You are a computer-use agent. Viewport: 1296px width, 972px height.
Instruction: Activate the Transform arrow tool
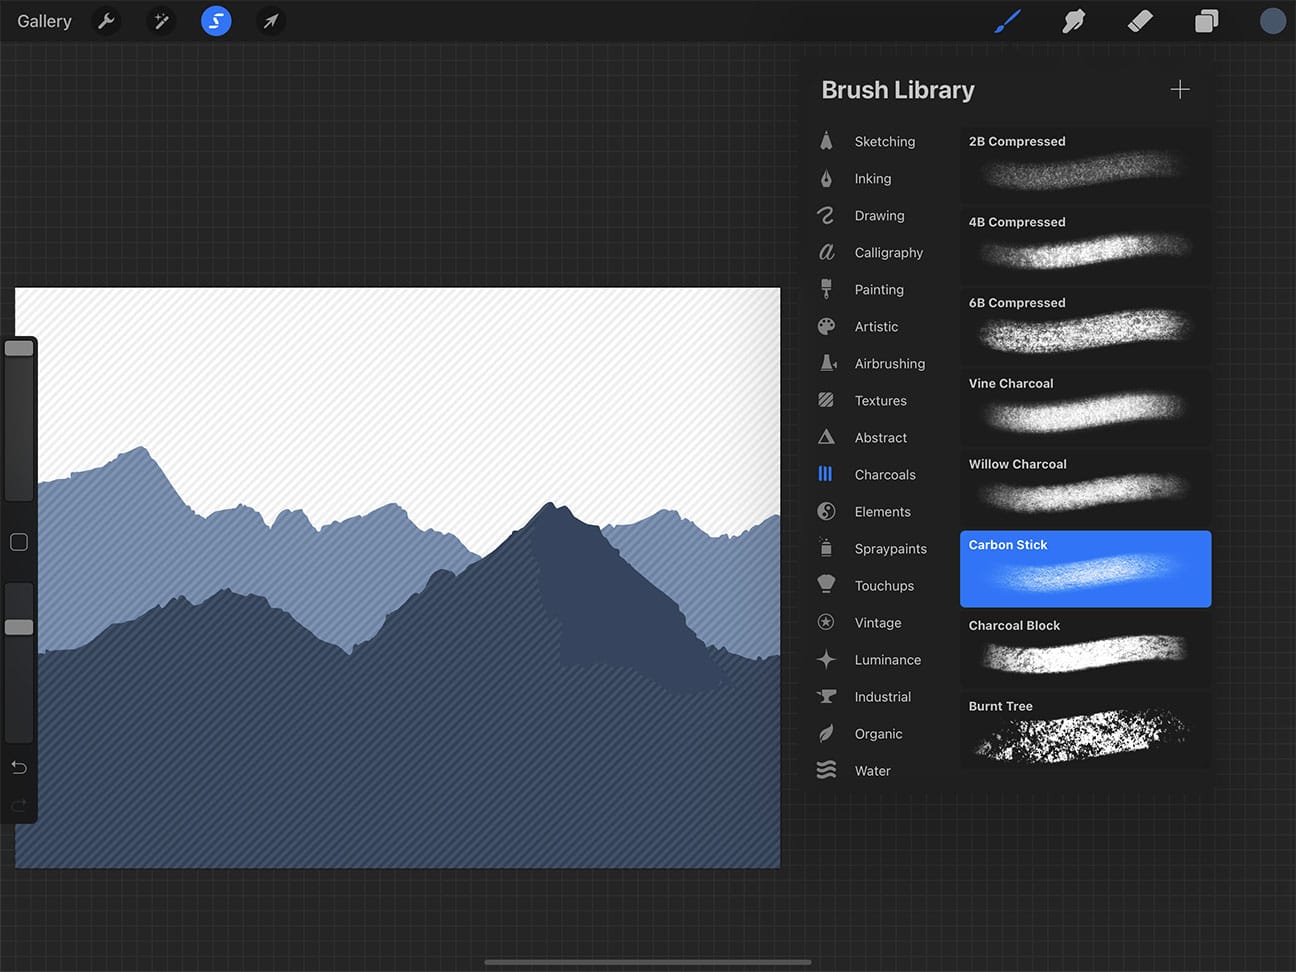[x=271, y=21]
